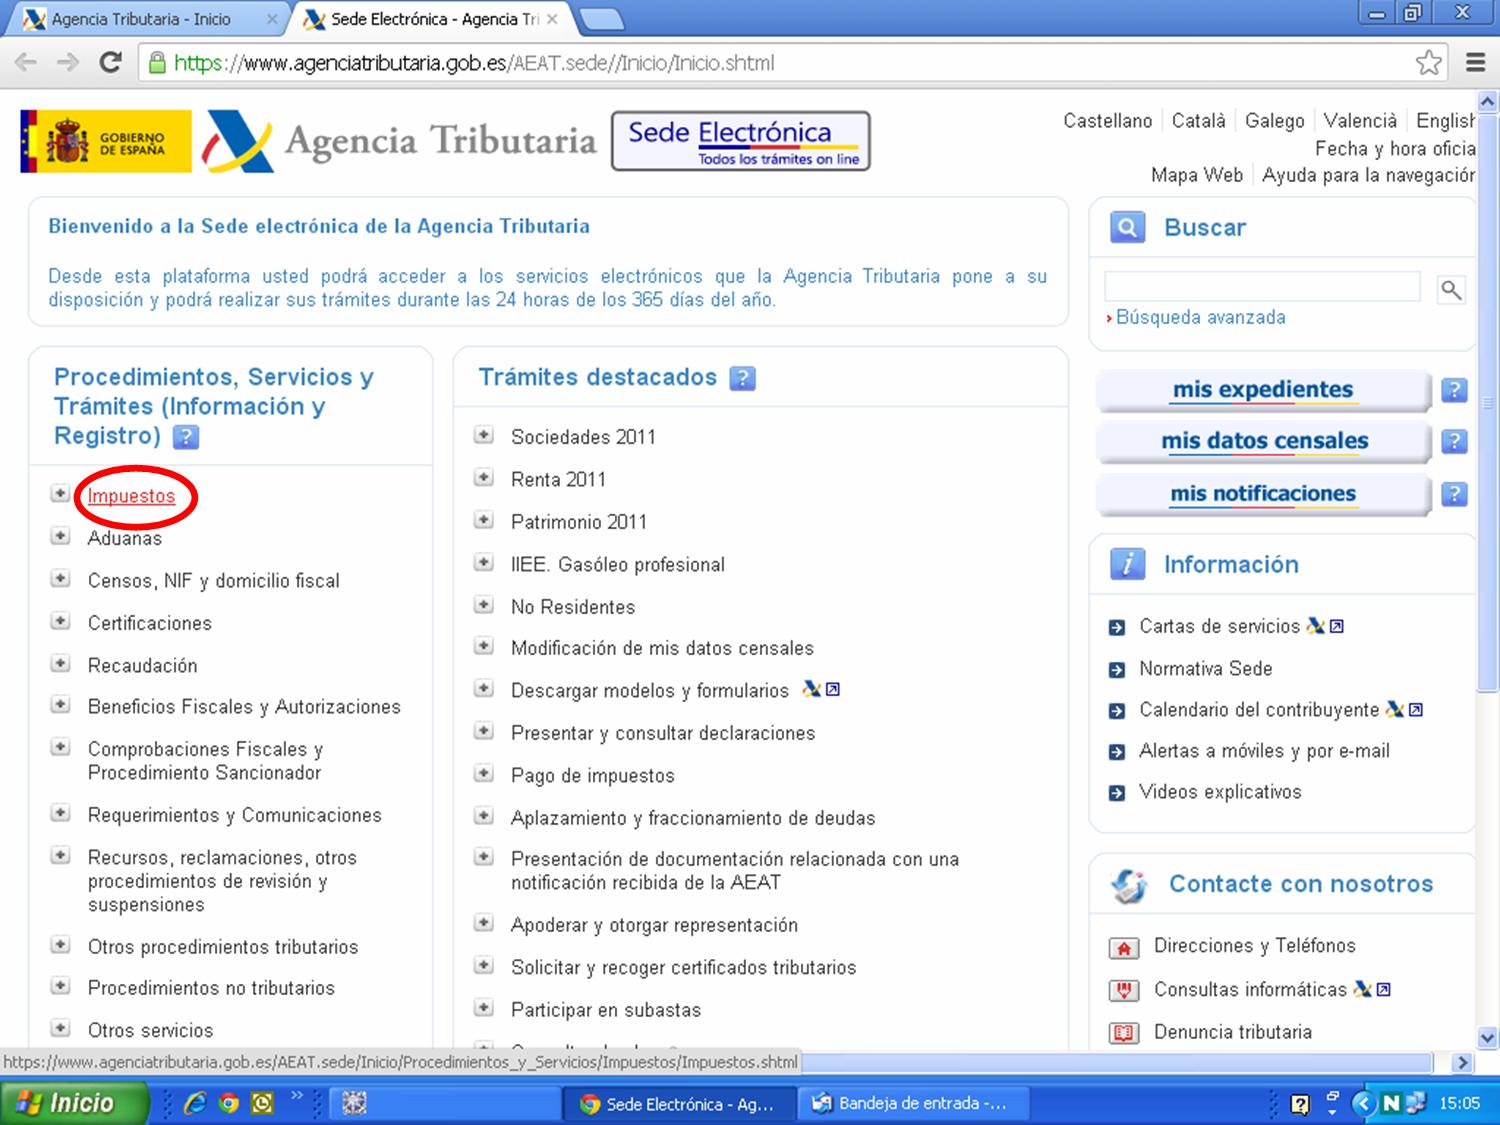
Task: Click the Sede Electrónica logo banner
Action: [741, 141]
